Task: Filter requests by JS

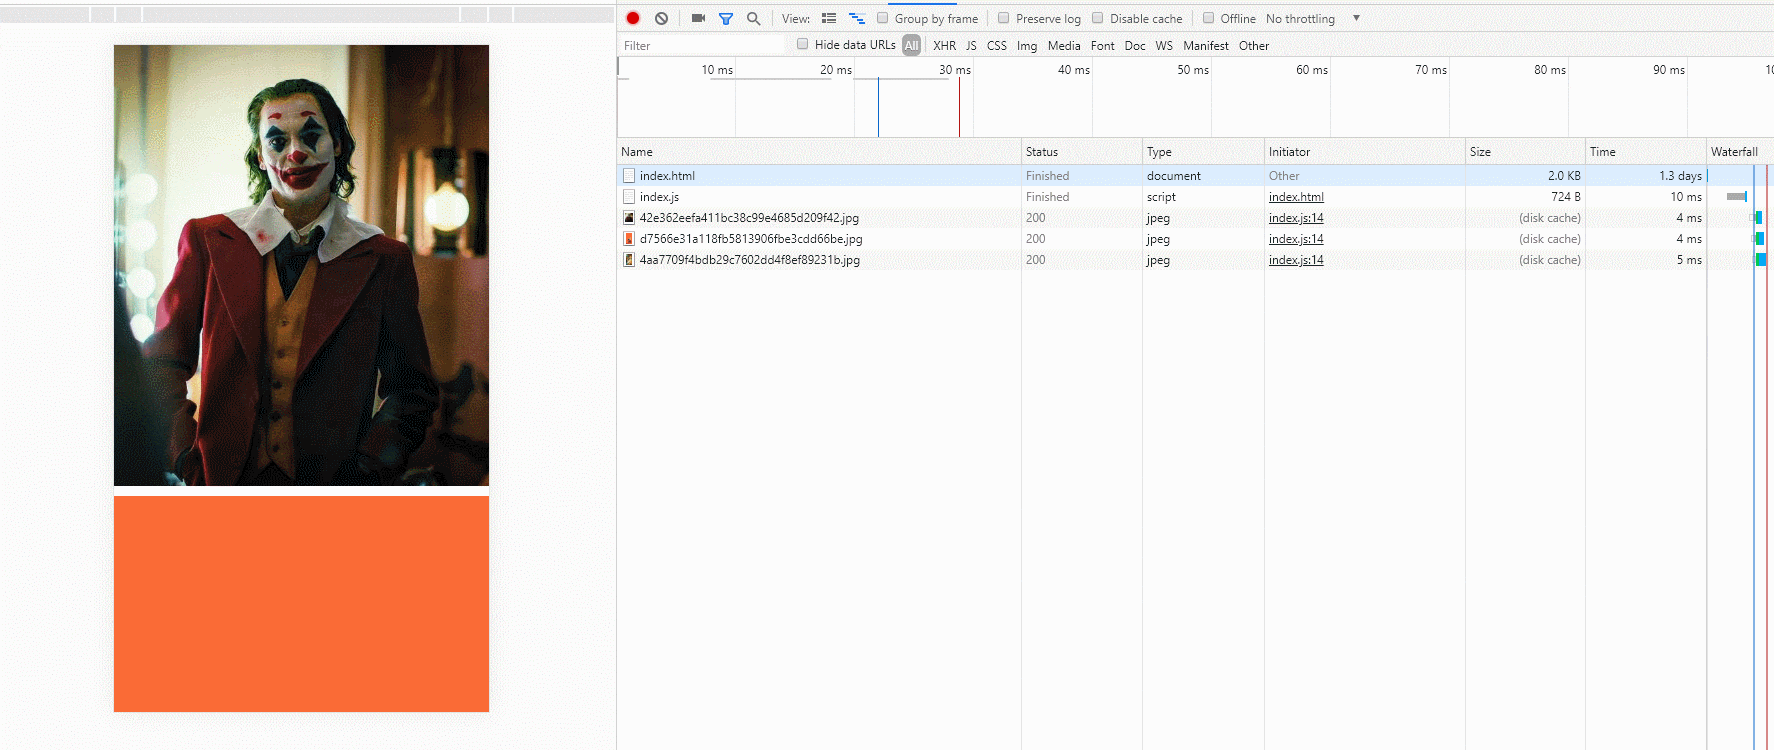Action: tap(971, 45)
